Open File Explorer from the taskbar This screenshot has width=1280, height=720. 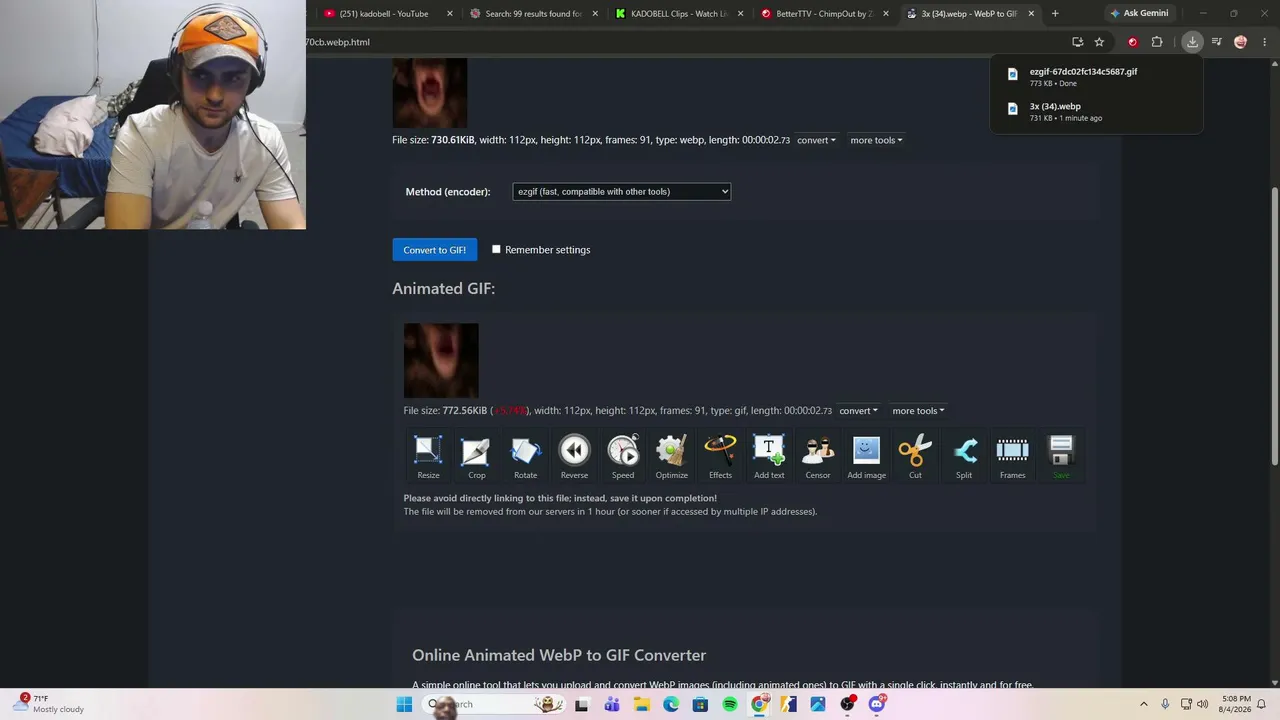click(642, 704)
